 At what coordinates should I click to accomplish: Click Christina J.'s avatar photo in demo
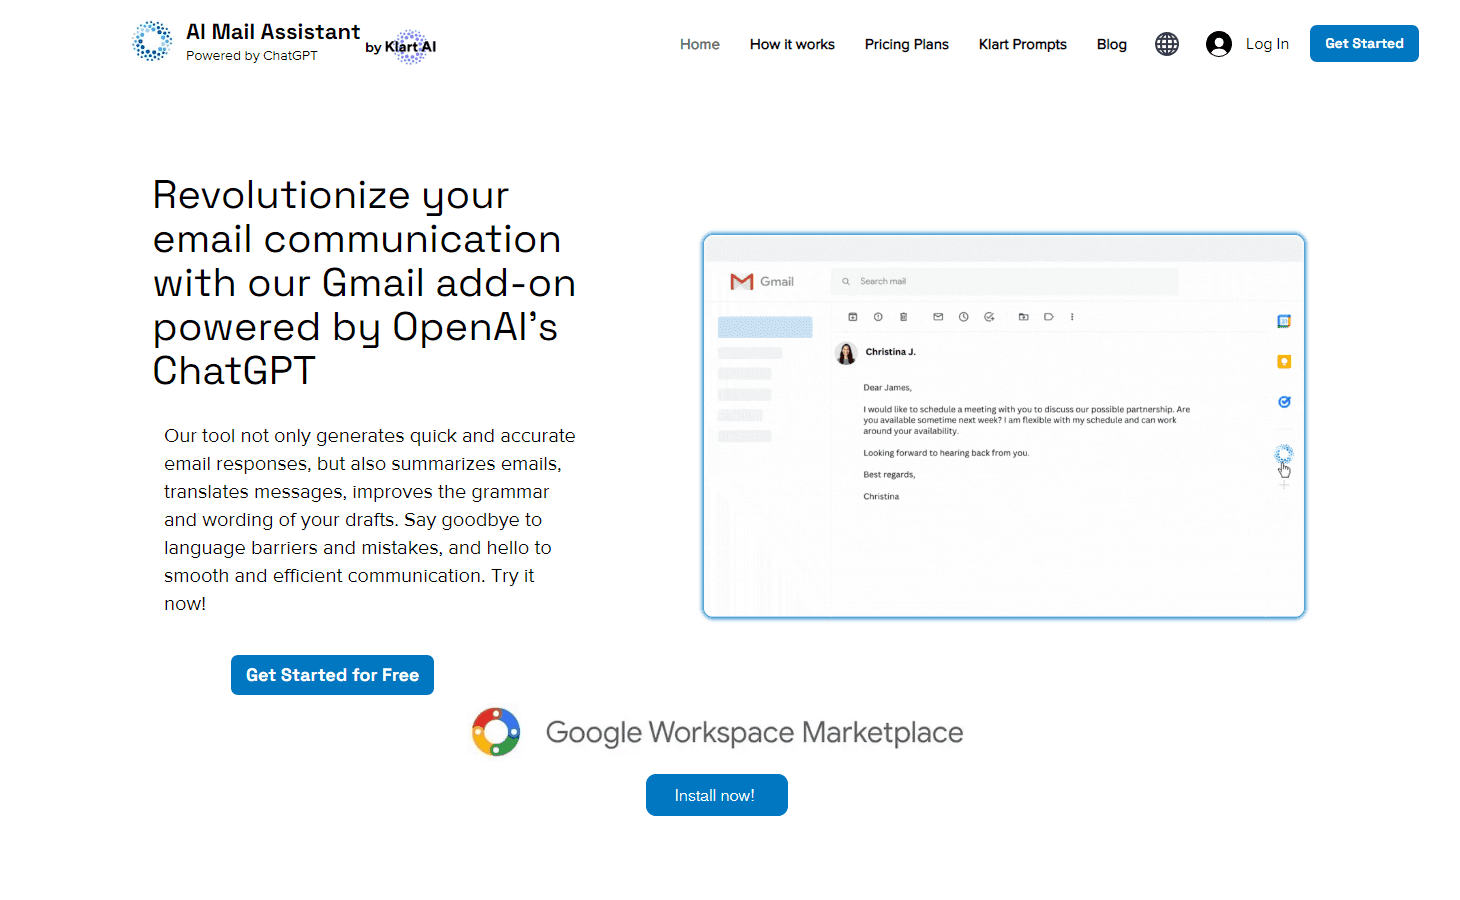(x=846, y=354)
